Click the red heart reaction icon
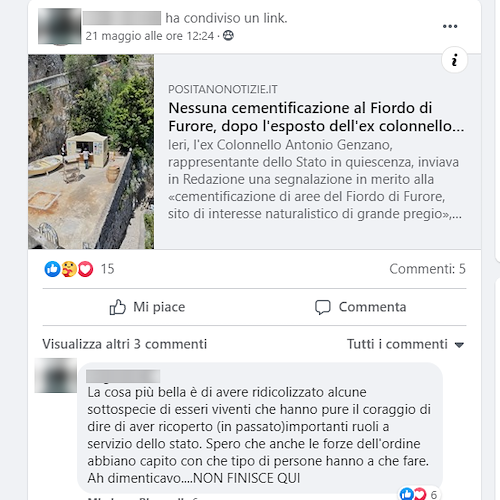This screenshot has width=500, height=500. click(85, 269)
